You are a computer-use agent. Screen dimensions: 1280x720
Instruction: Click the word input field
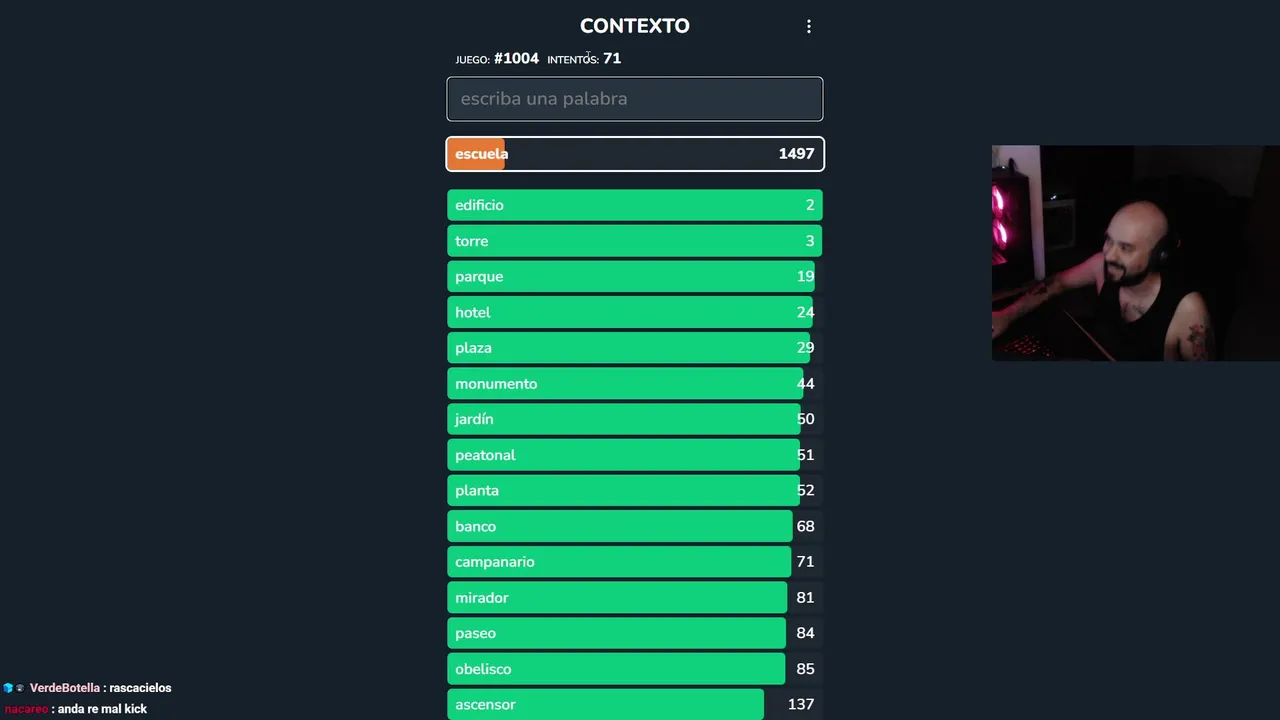pyautogui.click(x=634, y=99)
